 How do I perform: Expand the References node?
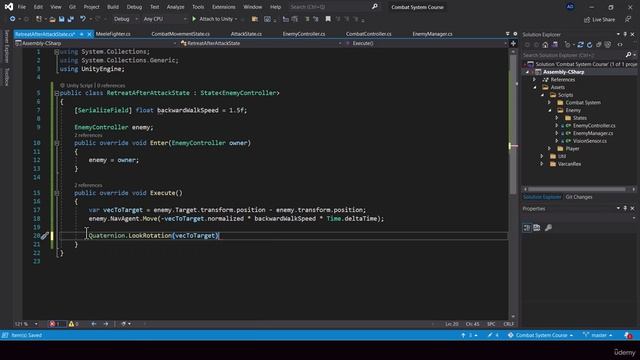(x=534, y=80)
